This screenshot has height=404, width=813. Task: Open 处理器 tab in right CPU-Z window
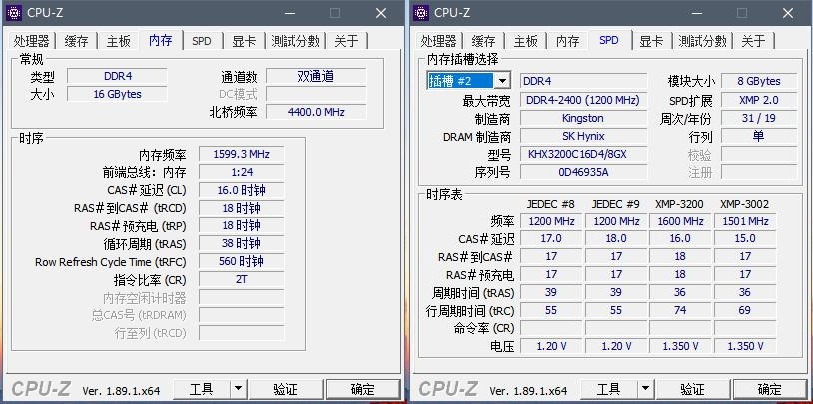[438, 41]
